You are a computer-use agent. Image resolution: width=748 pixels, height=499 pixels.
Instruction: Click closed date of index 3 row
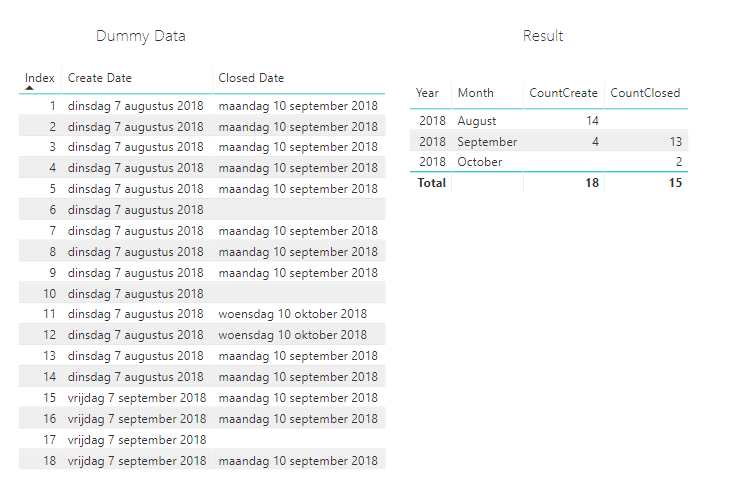click(298, 147)
